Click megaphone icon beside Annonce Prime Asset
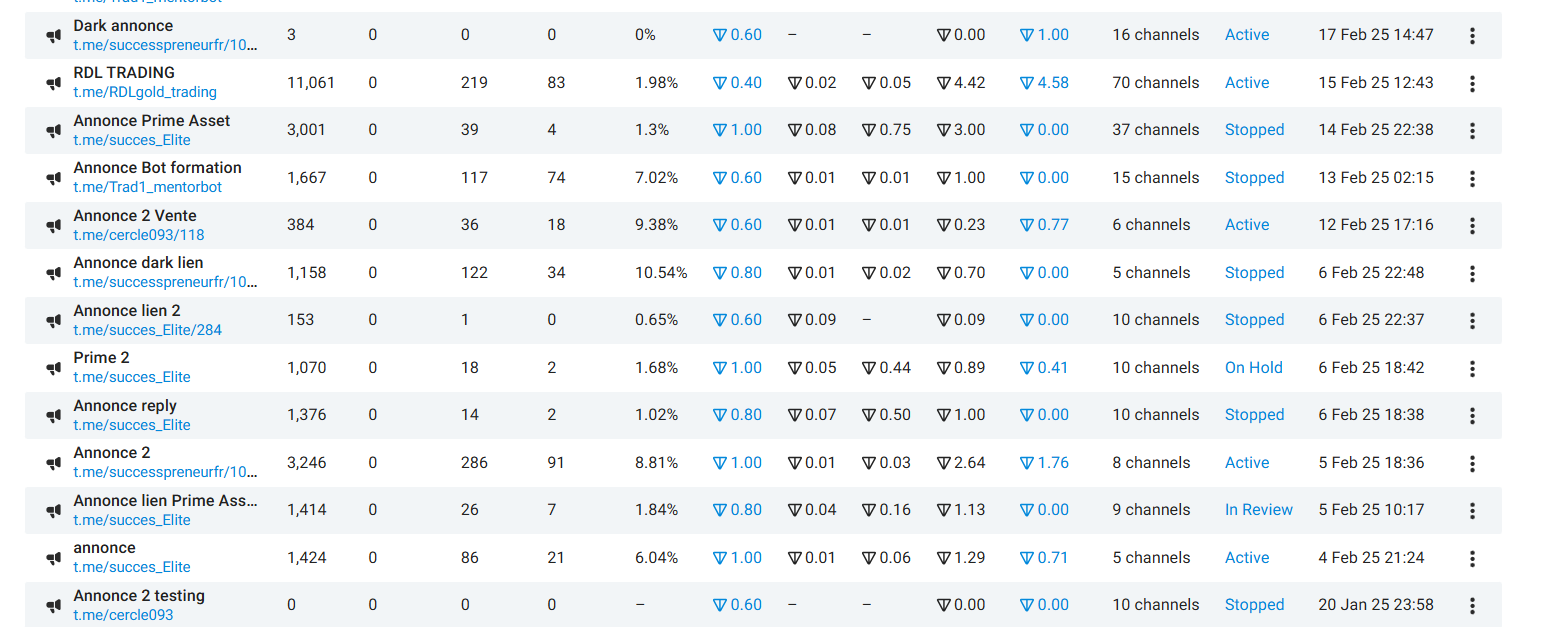This screenshot has height=627, width=1564. tap(54, 131)
